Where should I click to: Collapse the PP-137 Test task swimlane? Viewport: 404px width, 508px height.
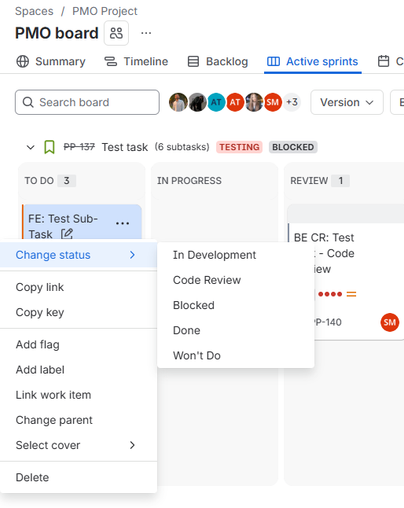tap(30, 147)
